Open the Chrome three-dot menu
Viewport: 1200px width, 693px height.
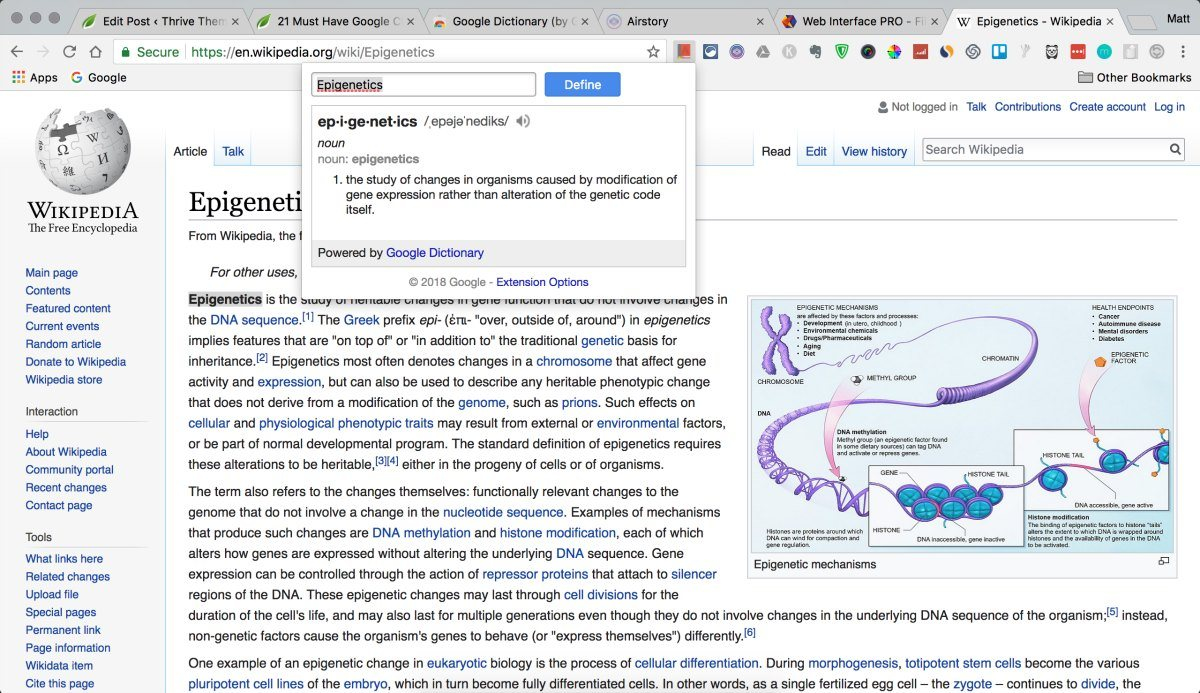coord(1181,51)
